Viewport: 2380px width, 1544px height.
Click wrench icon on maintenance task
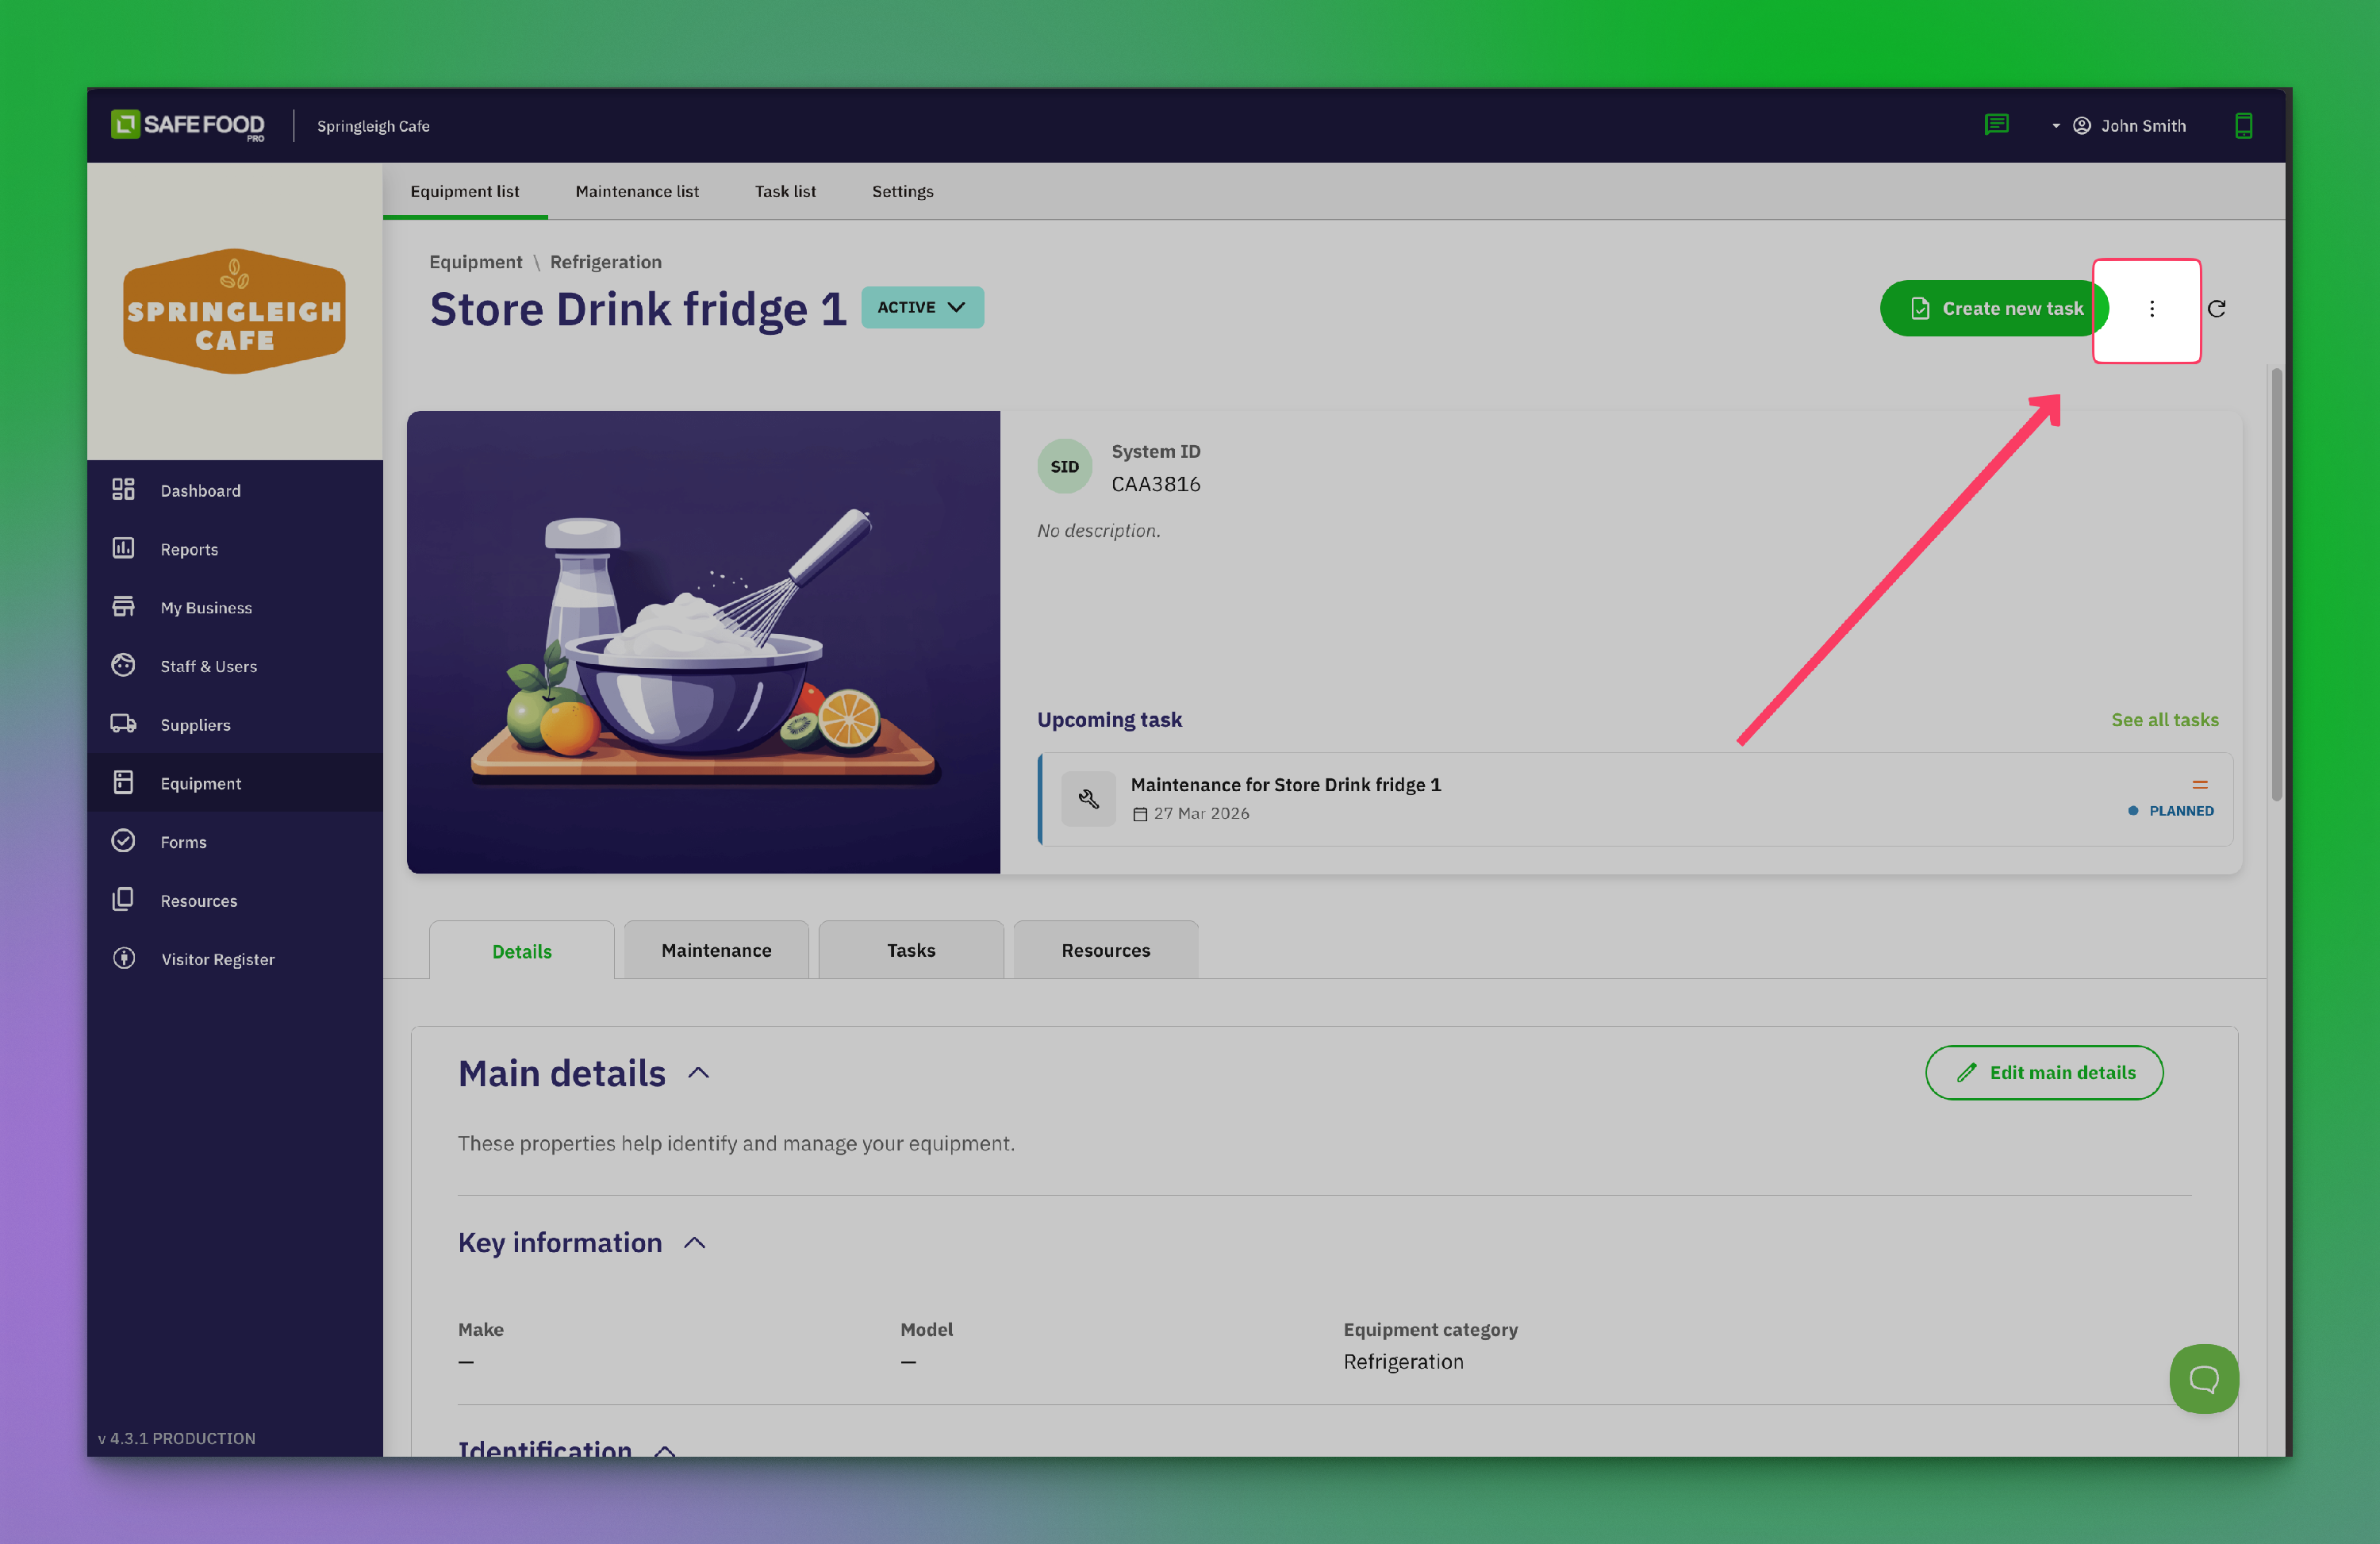(1088, 798)
